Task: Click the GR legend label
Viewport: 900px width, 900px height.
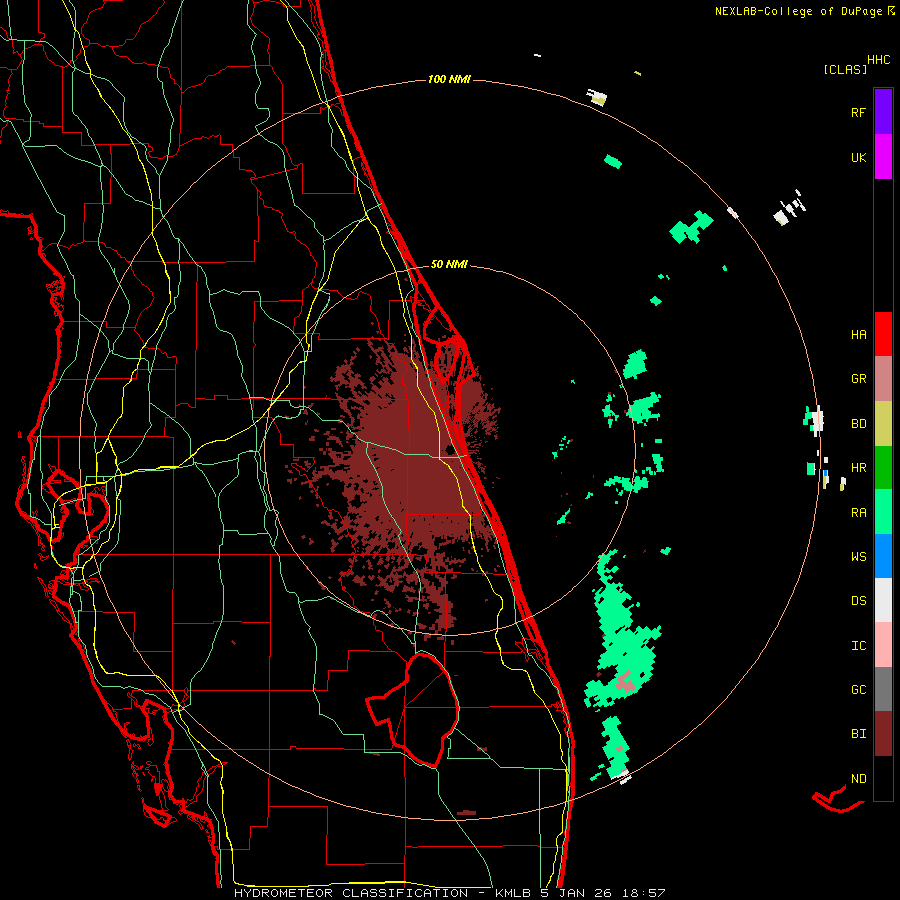Action: (858, 379)
